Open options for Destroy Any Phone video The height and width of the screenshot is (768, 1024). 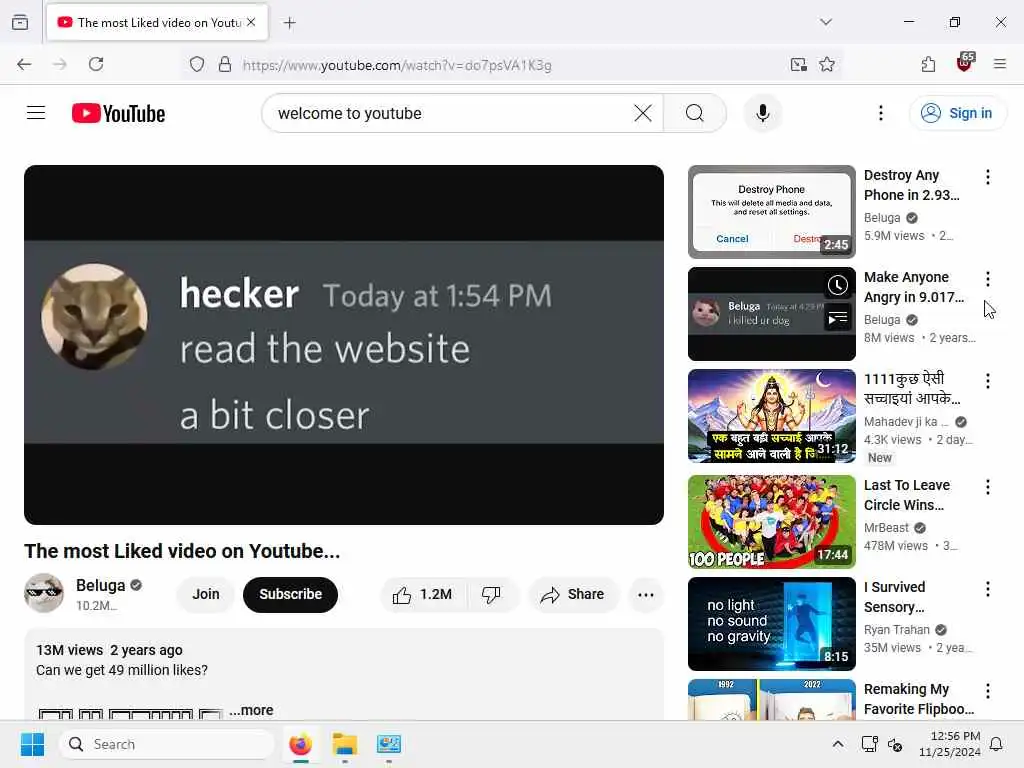pyautogui.click(x=987, y=177)
